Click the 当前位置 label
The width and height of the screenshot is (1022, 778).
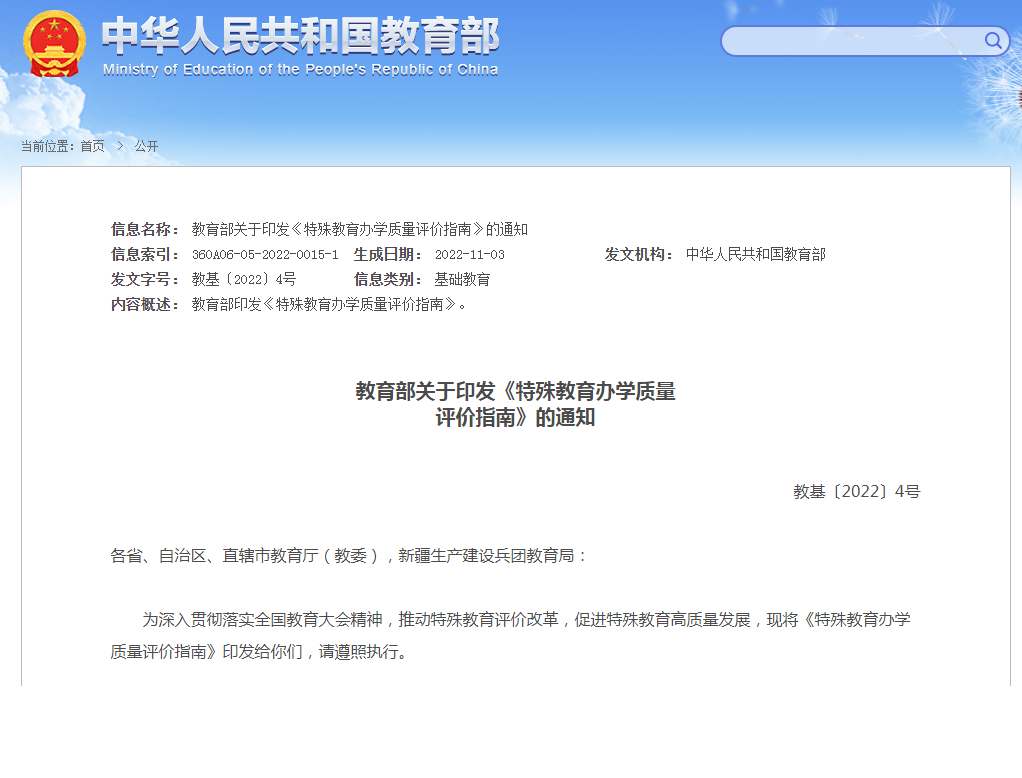click(x=47, y=146)
